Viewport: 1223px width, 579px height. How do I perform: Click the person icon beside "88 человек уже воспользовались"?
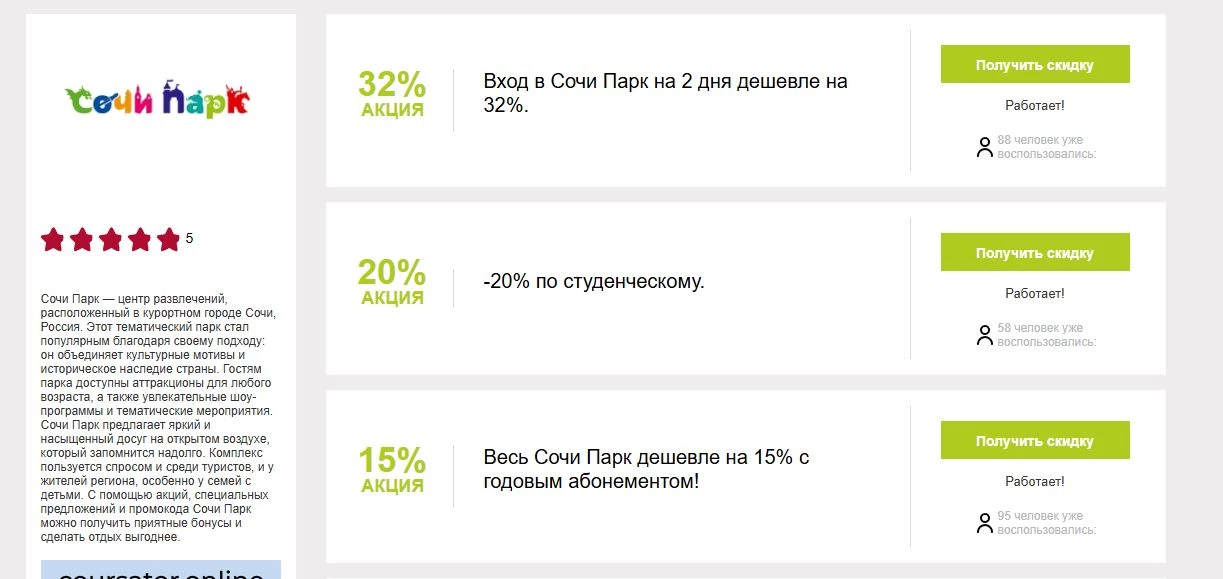click(983, 146)
